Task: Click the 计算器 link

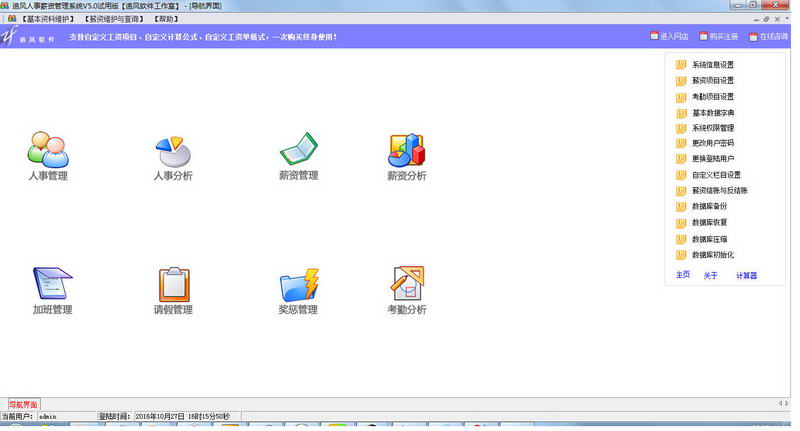Action: [746, 275]
